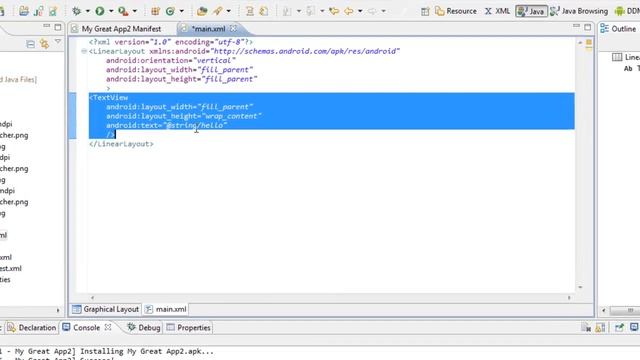The image size is (640, 360).
Task: Click the Search flashlight icon
Action: [x=218, y=11]
